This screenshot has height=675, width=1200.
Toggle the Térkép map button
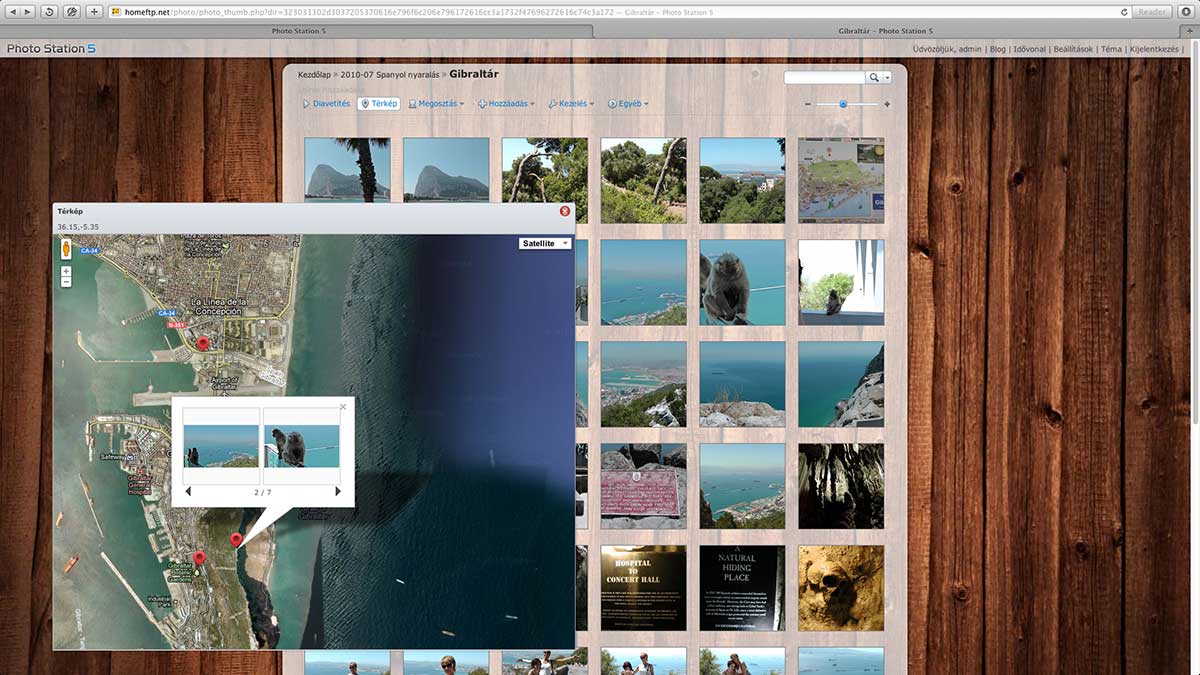379,104
